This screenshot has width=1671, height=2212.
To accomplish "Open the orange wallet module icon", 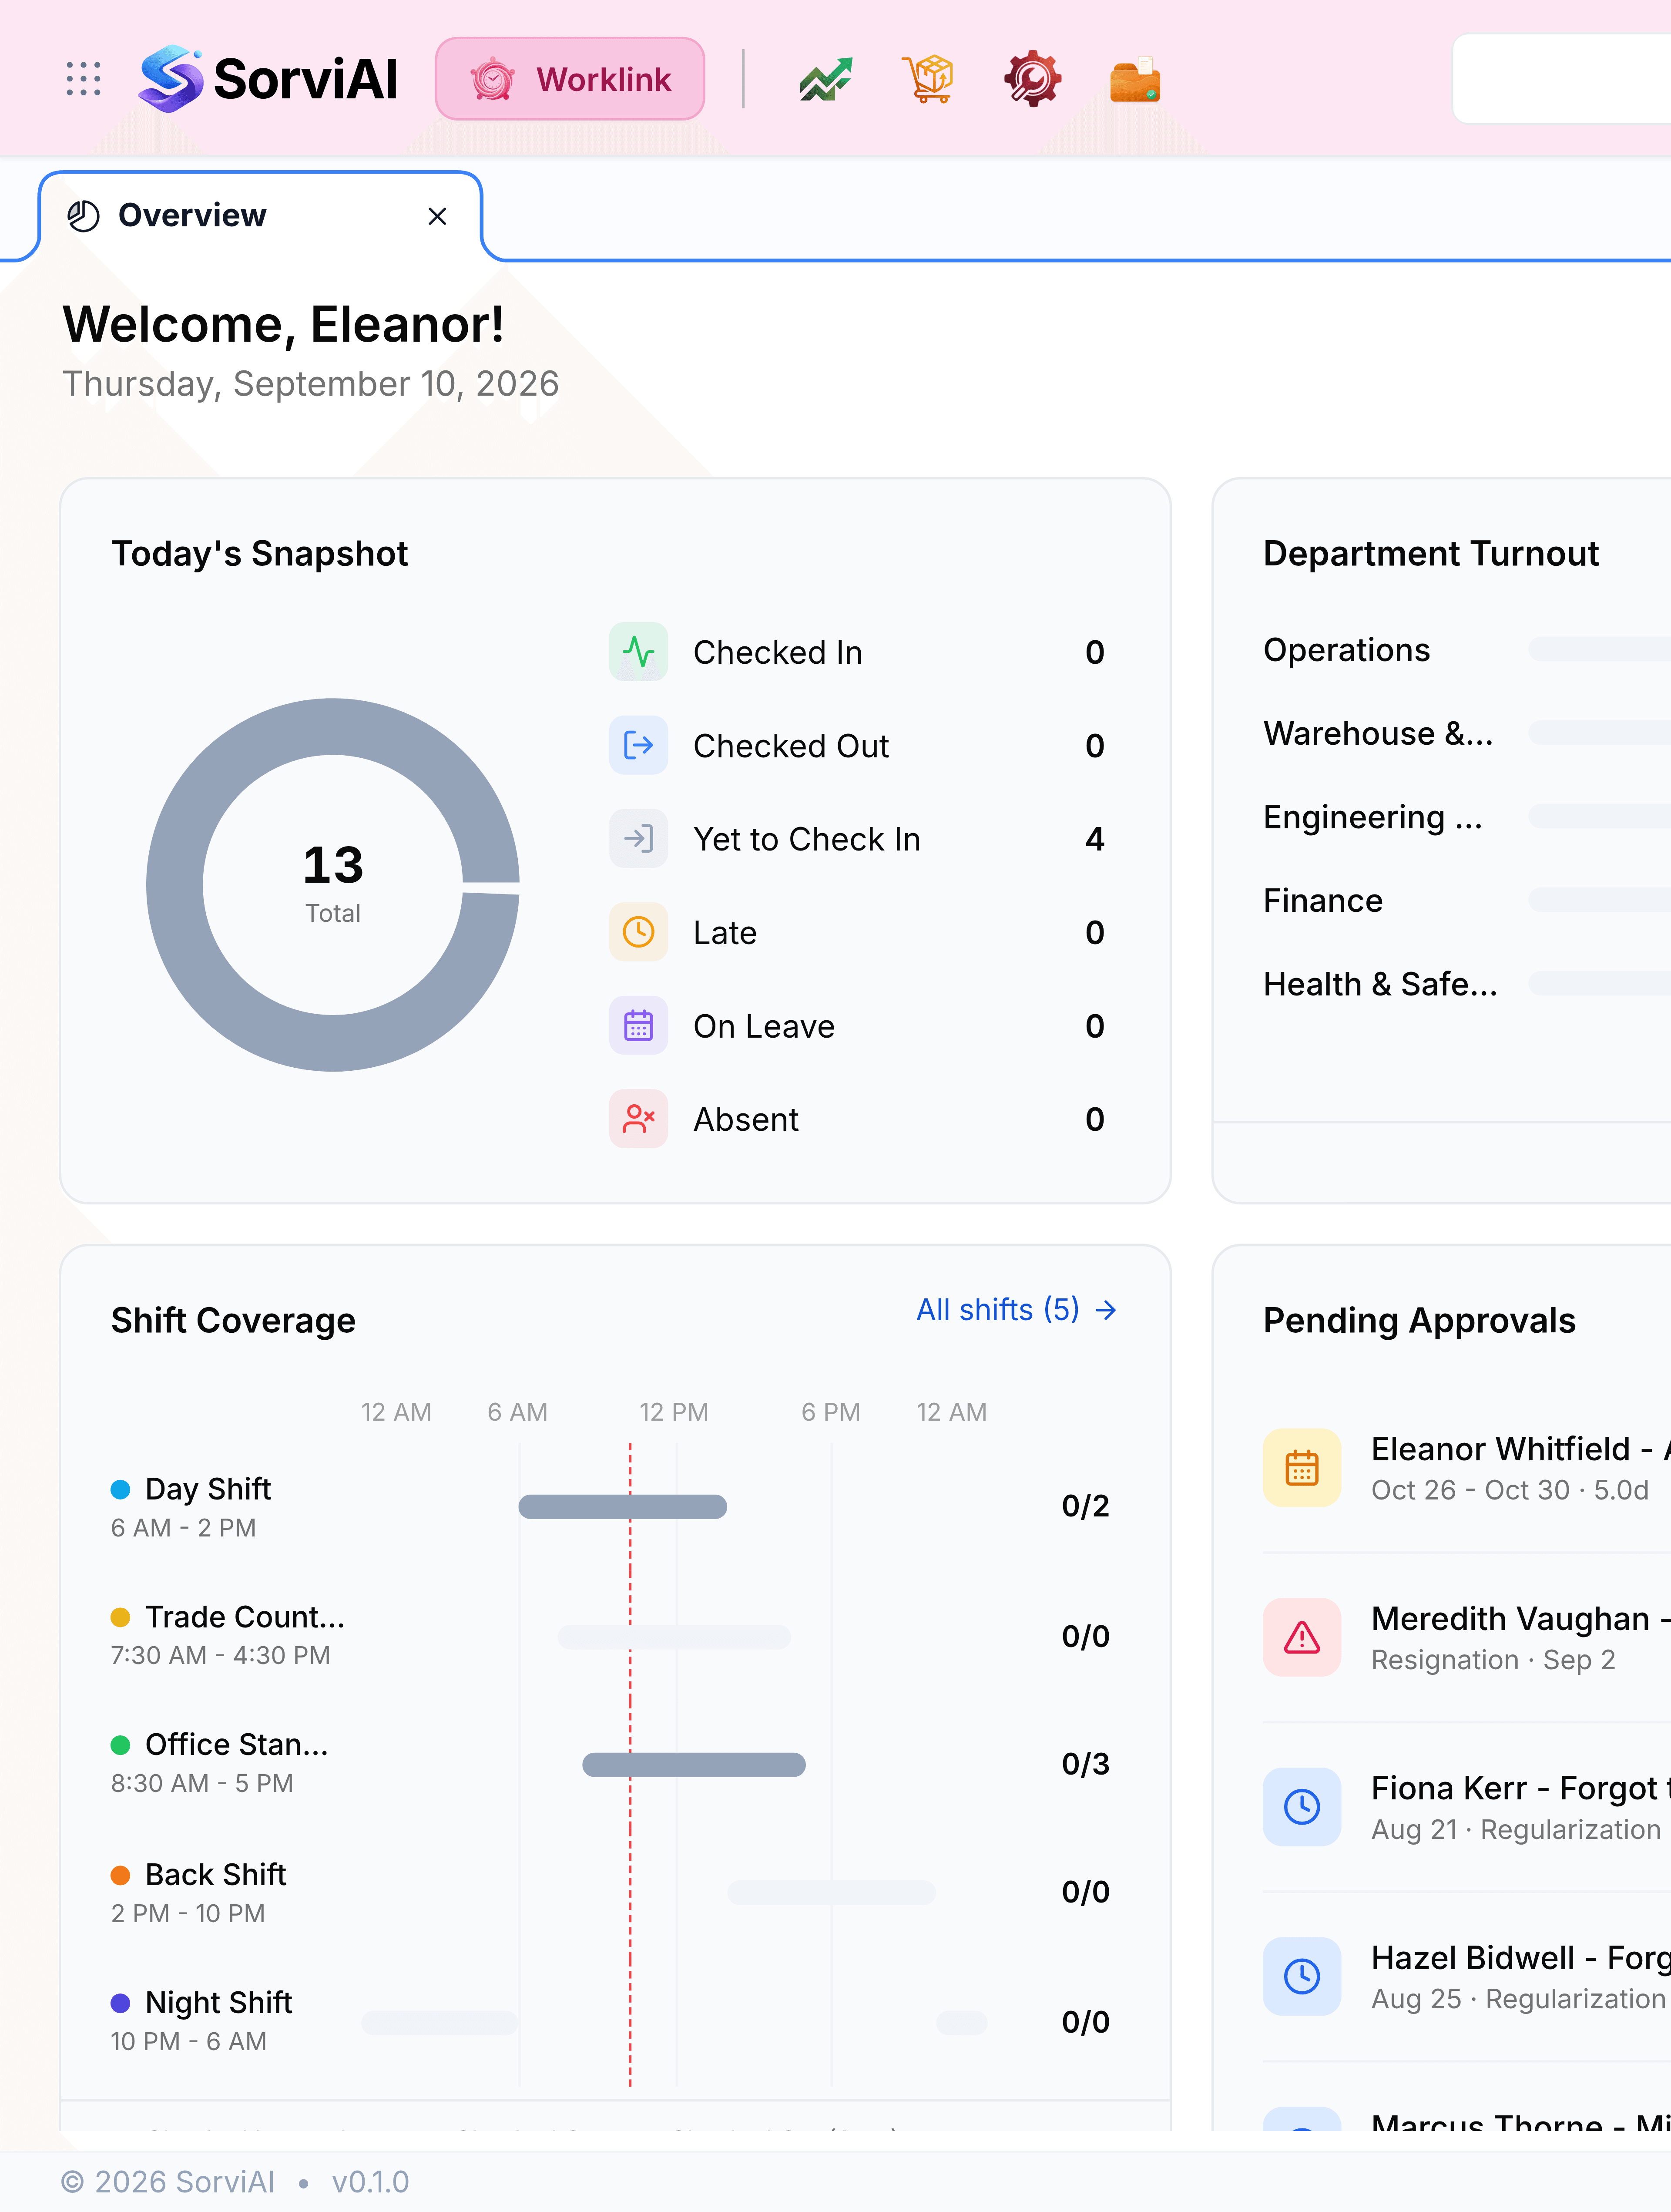I will point(1135,79).
